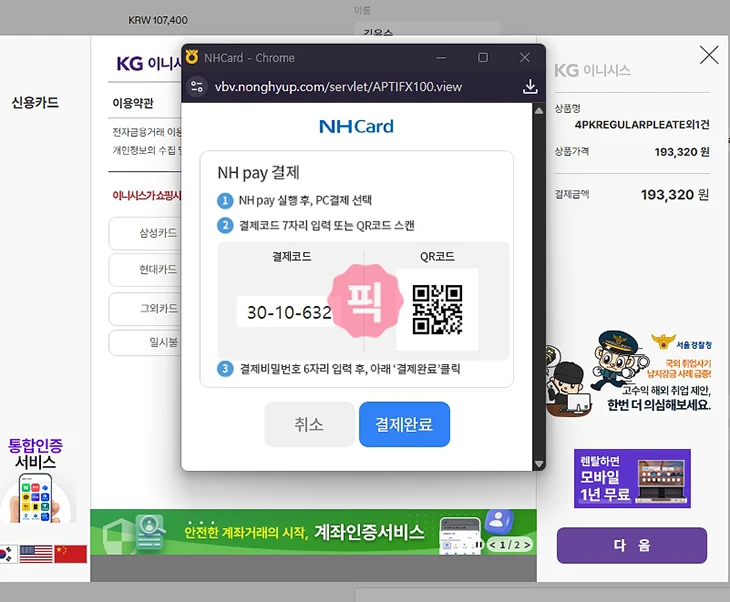Click the 전자금융거래 이용약관 line
Screen dimensions: 730x602
click(147, 132)
